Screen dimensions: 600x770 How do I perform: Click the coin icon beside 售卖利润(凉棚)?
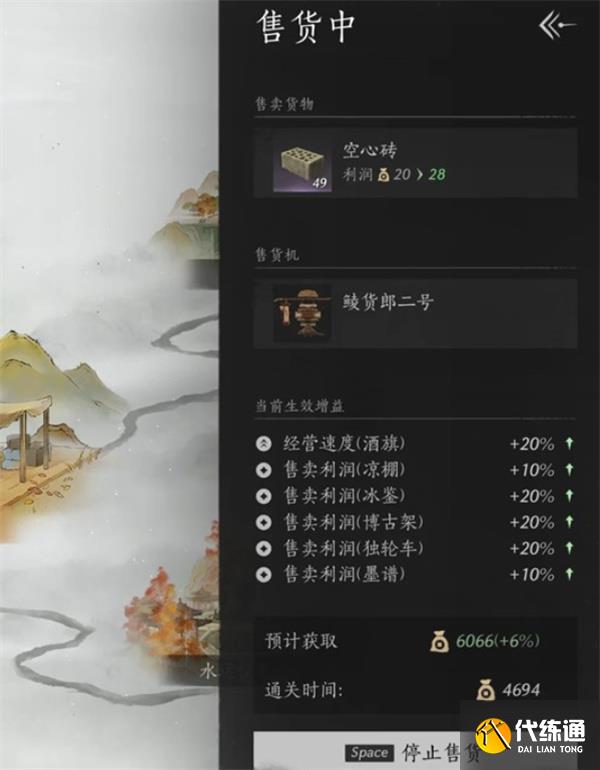coord(264,470)
